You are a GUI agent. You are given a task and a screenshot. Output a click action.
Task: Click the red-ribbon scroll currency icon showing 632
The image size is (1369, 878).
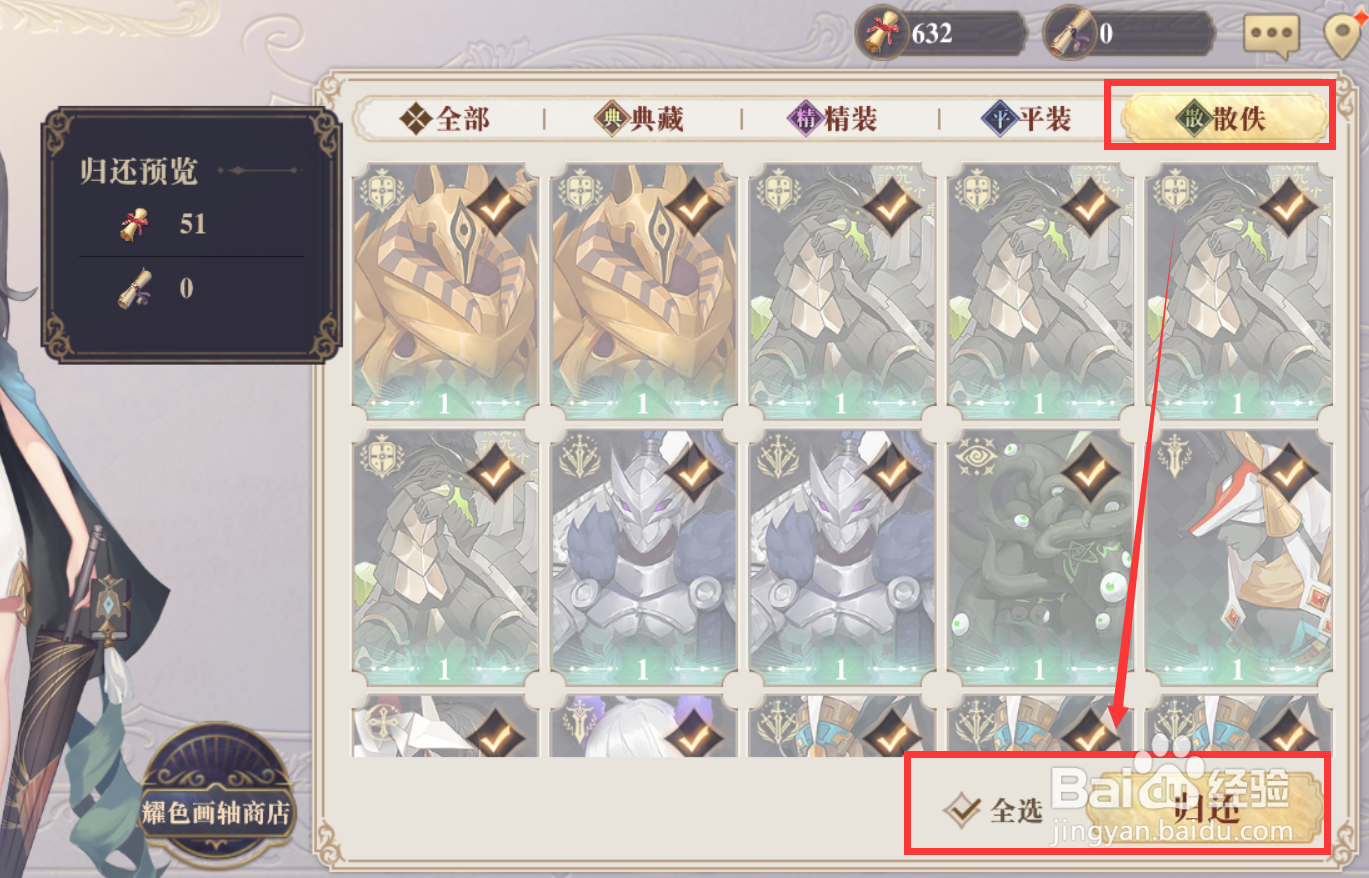coord(882,35)
